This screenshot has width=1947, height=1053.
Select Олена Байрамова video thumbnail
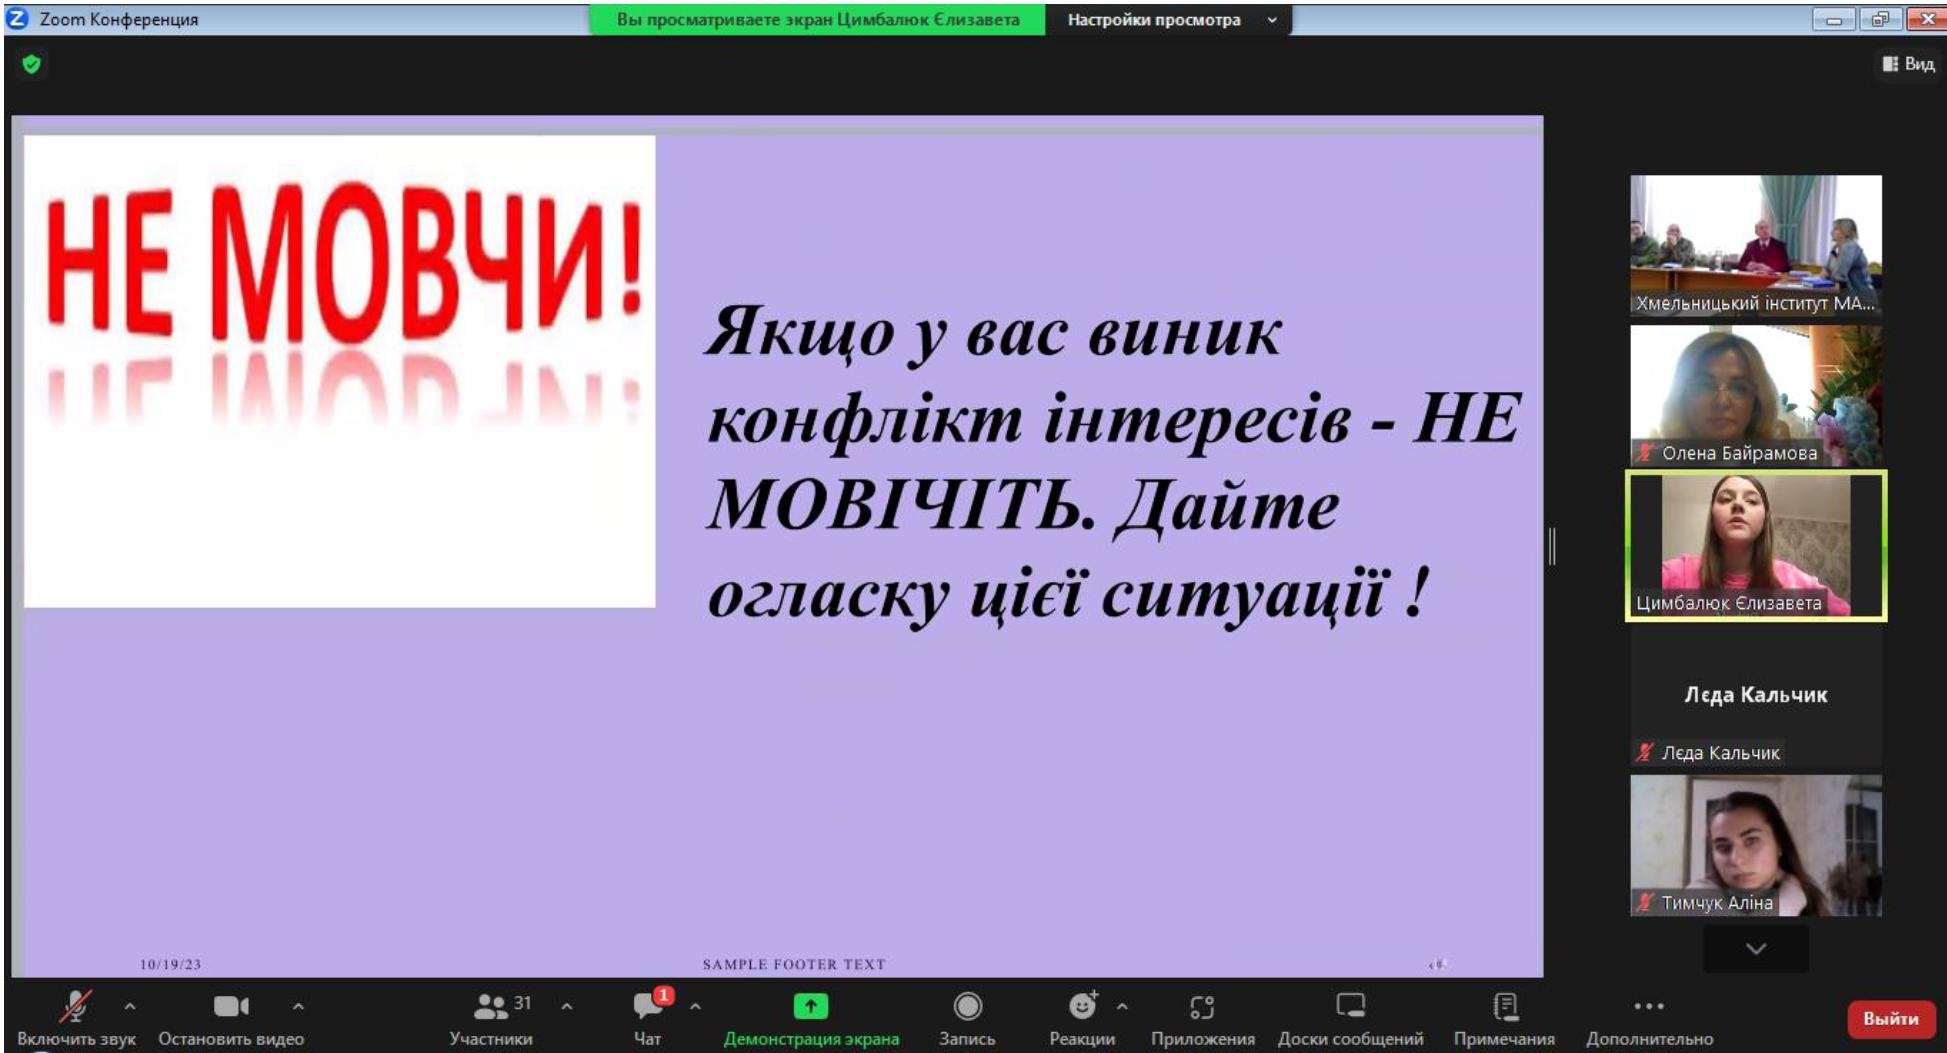coord(1755,395)
